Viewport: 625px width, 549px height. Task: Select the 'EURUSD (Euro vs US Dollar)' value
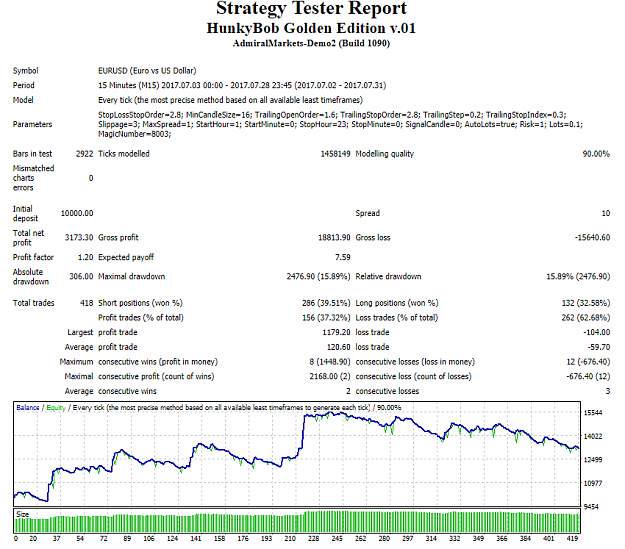[147, 71]
